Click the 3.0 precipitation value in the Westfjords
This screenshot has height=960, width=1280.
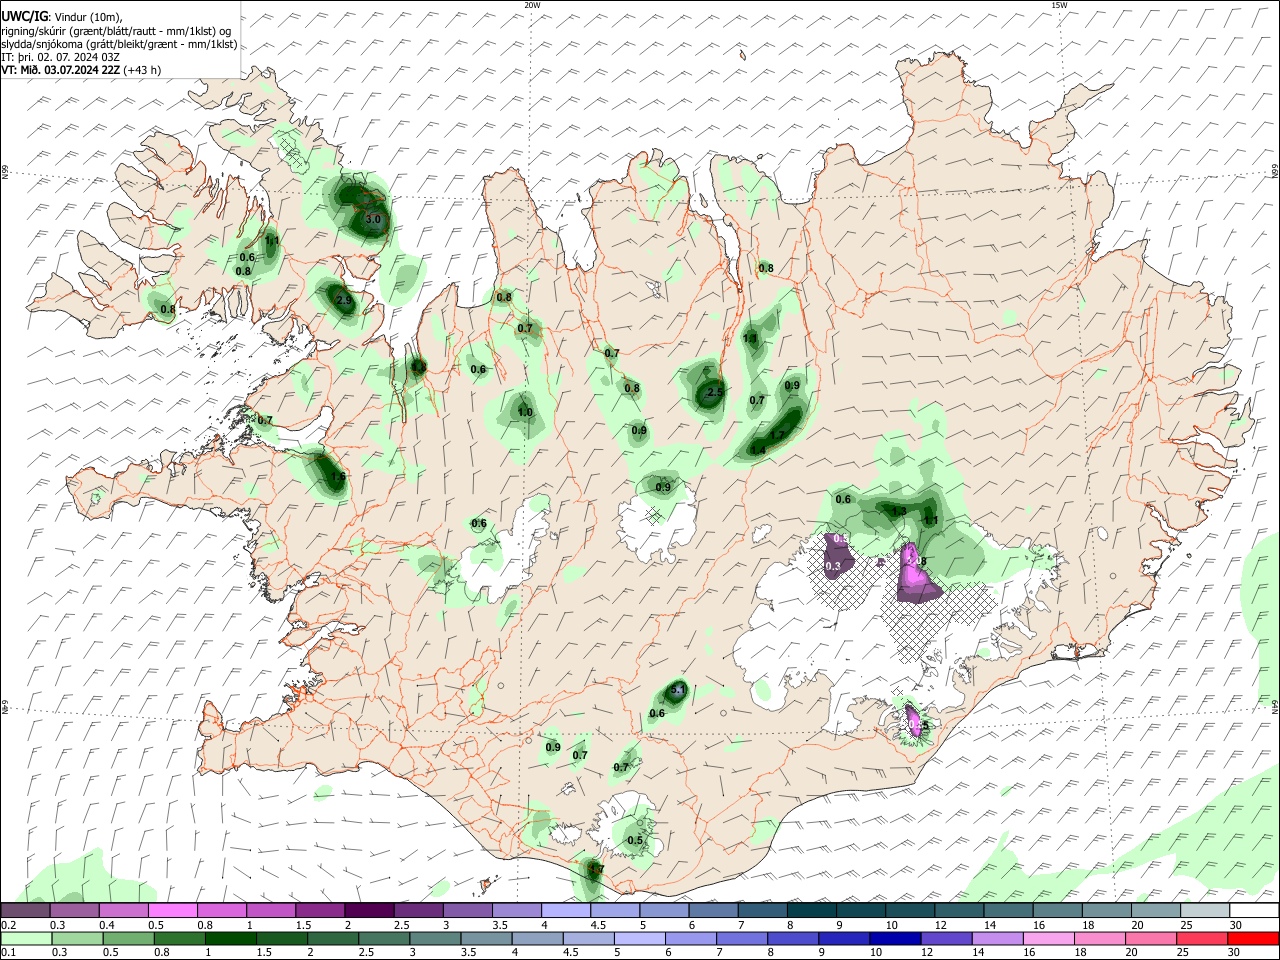(x=373, y=218)
